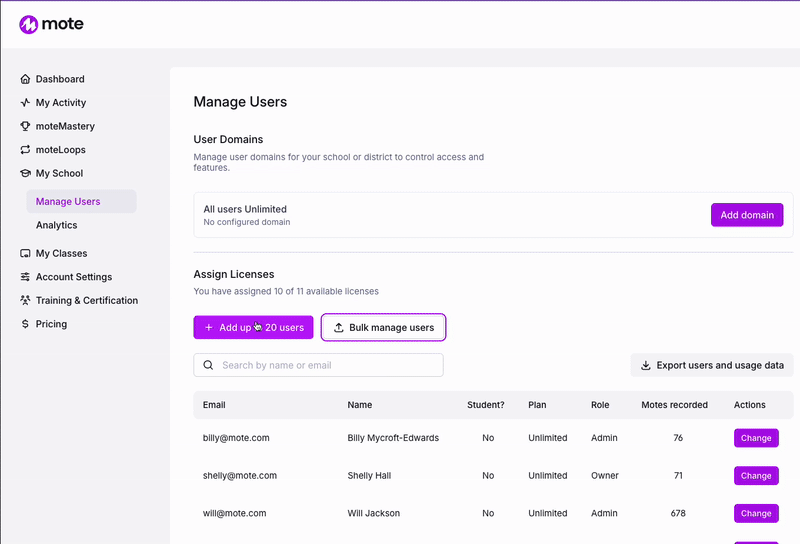
Task: Click the moteLoops loop icon
Action: click(25, 150)
